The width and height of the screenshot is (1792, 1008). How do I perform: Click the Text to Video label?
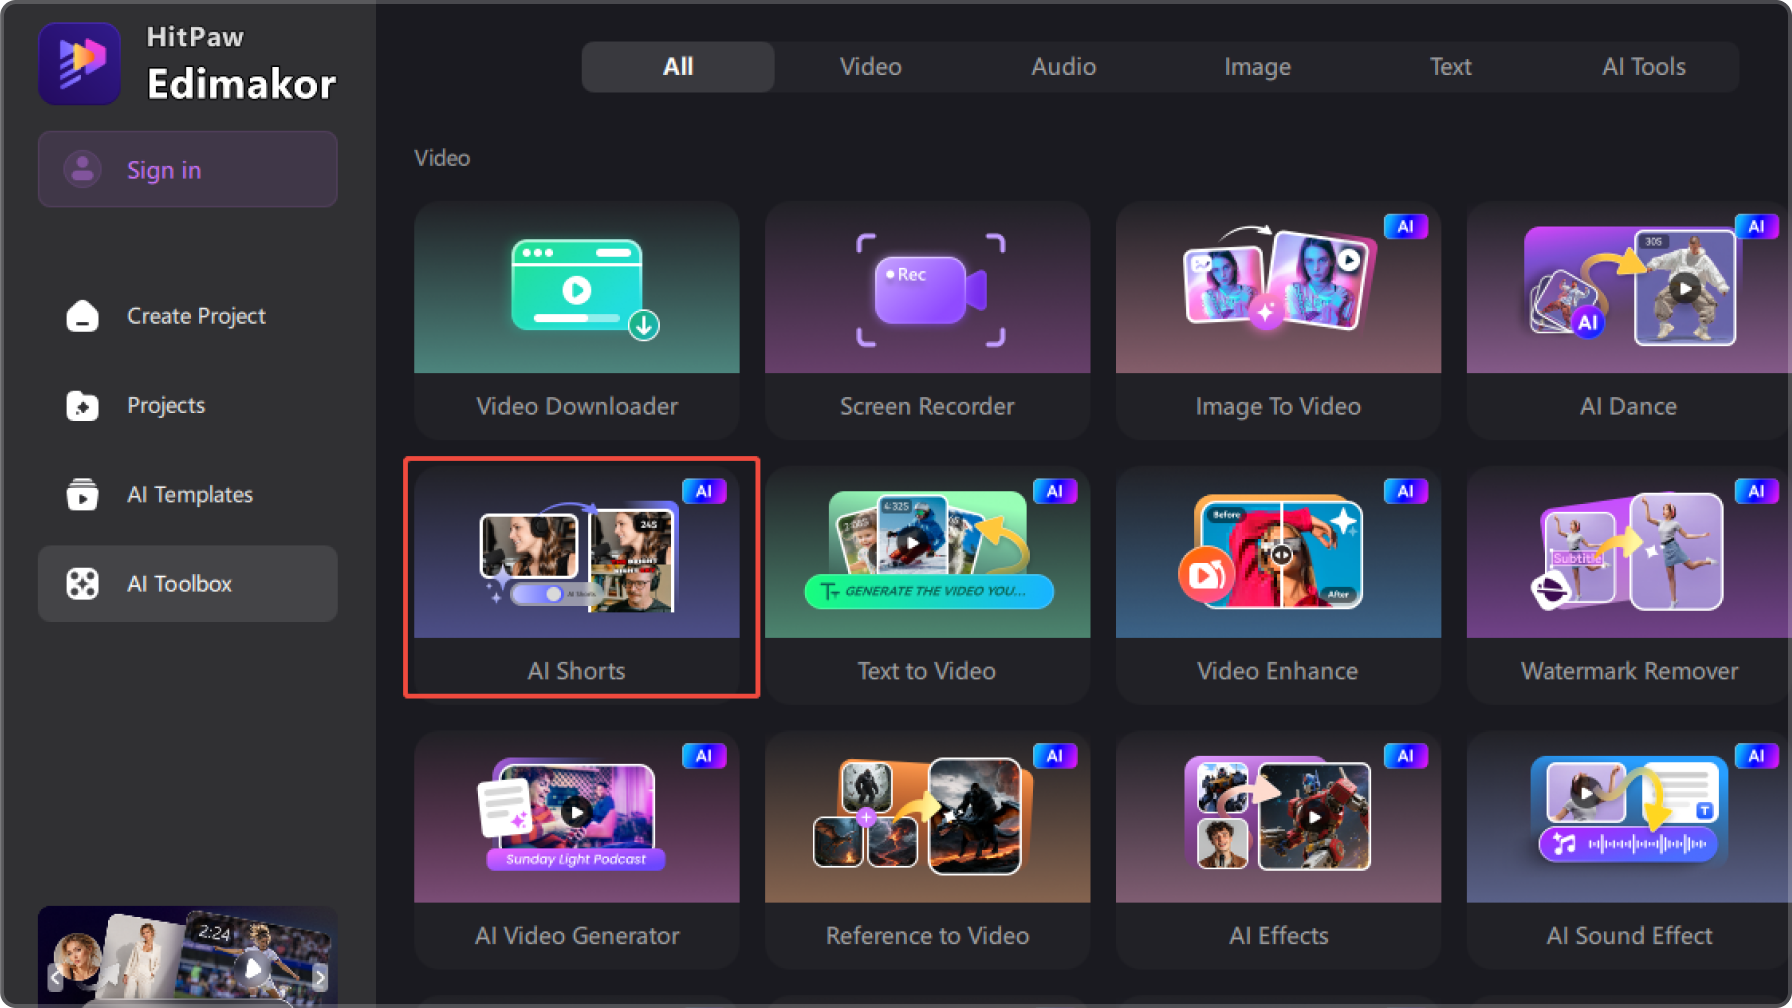(x=927, y=671)
